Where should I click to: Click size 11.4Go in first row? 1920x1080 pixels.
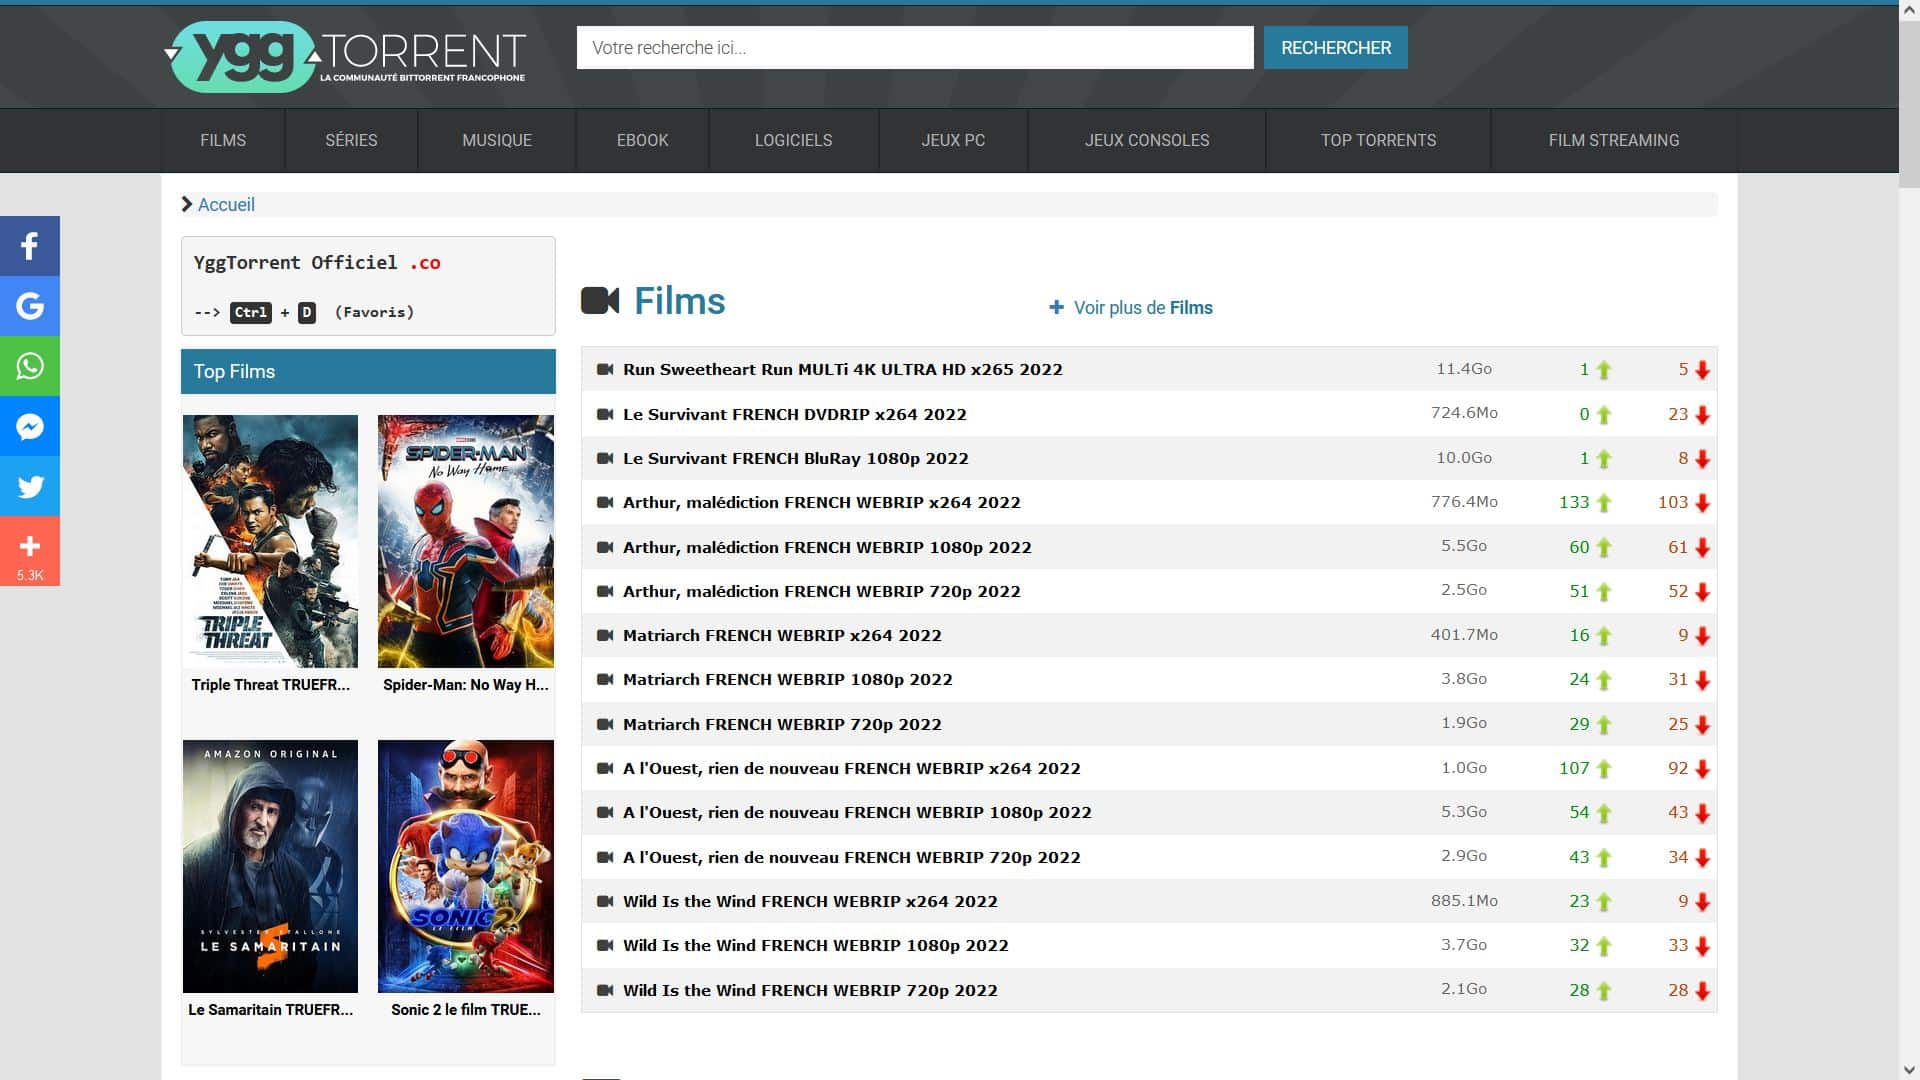click(x=1464, y=369)
